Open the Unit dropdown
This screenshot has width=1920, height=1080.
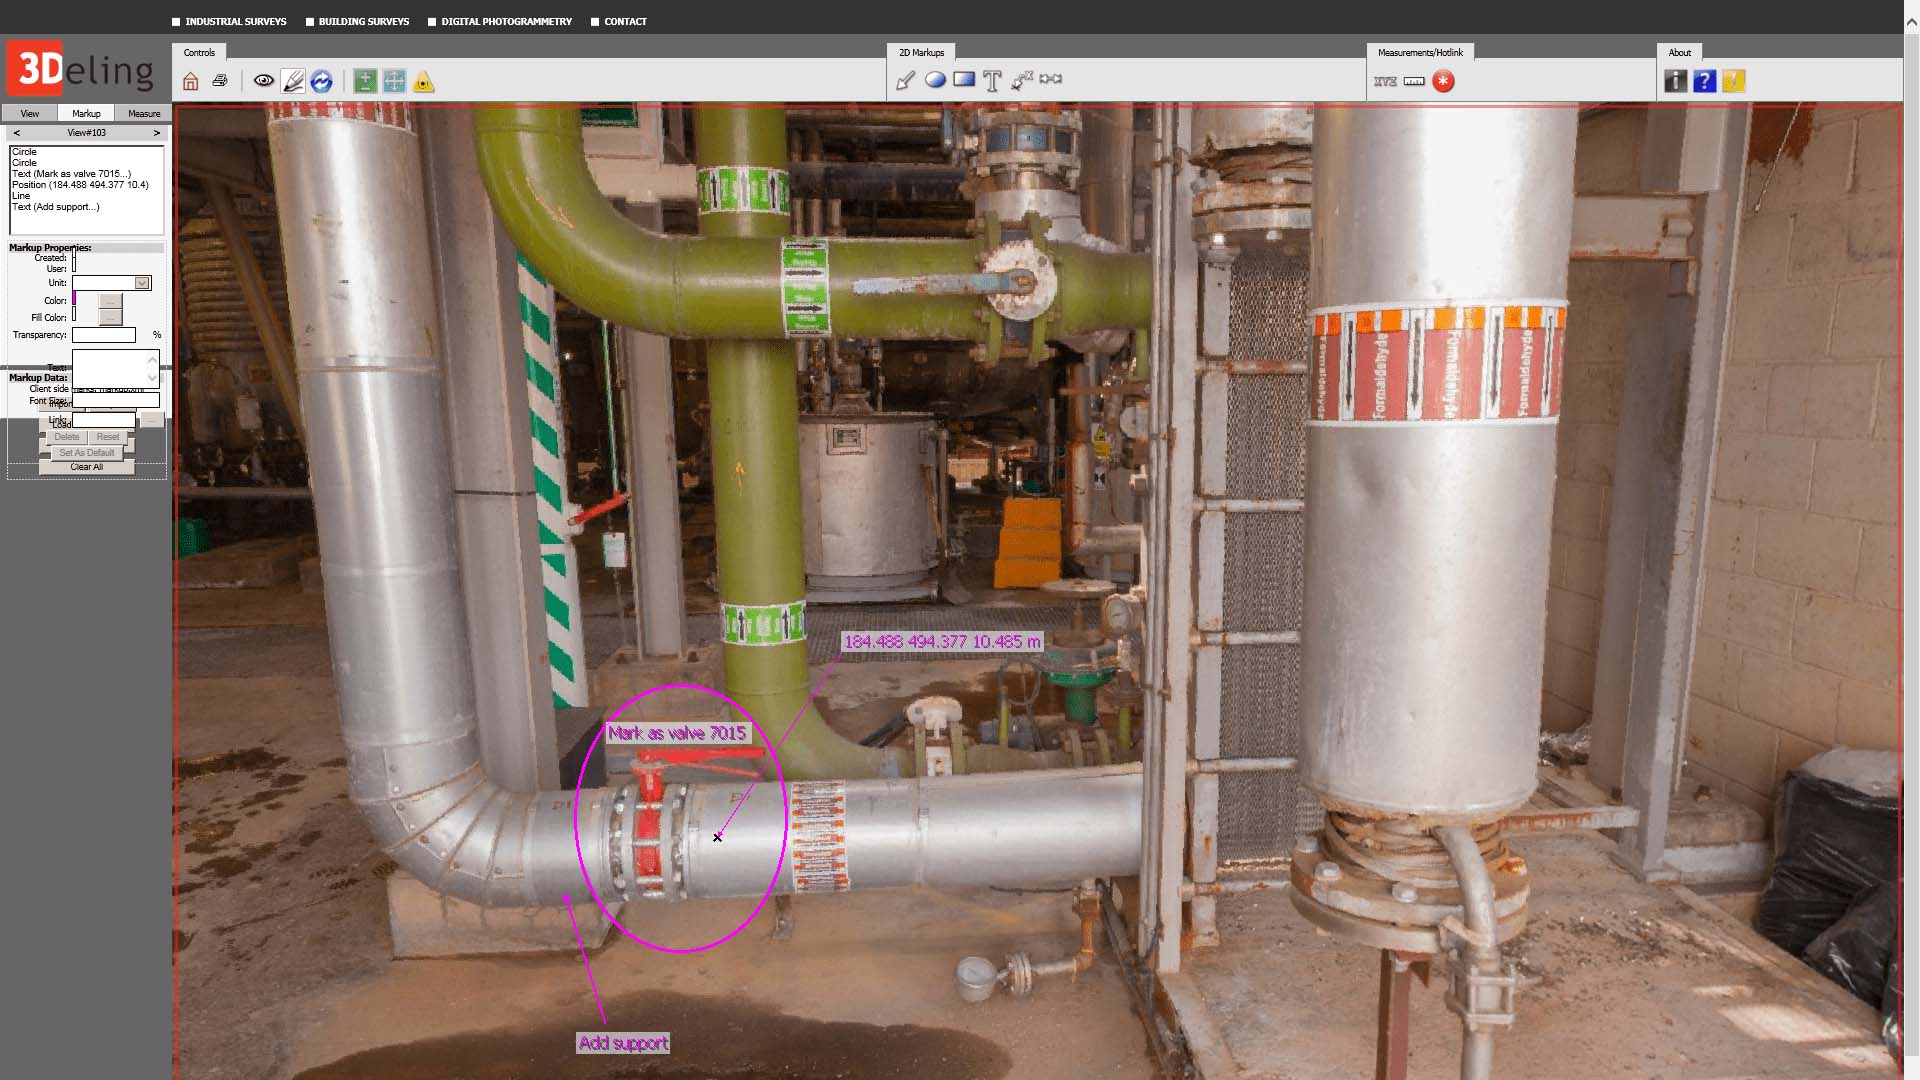(142, 283)
